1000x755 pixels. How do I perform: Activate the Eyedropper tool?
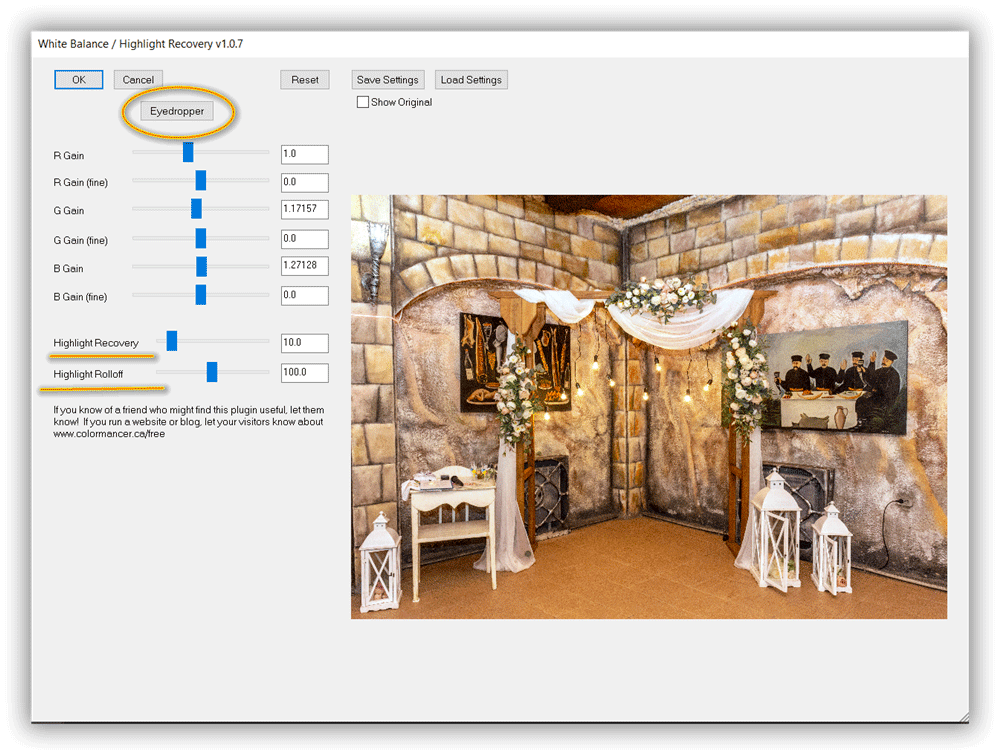(176, 111)
